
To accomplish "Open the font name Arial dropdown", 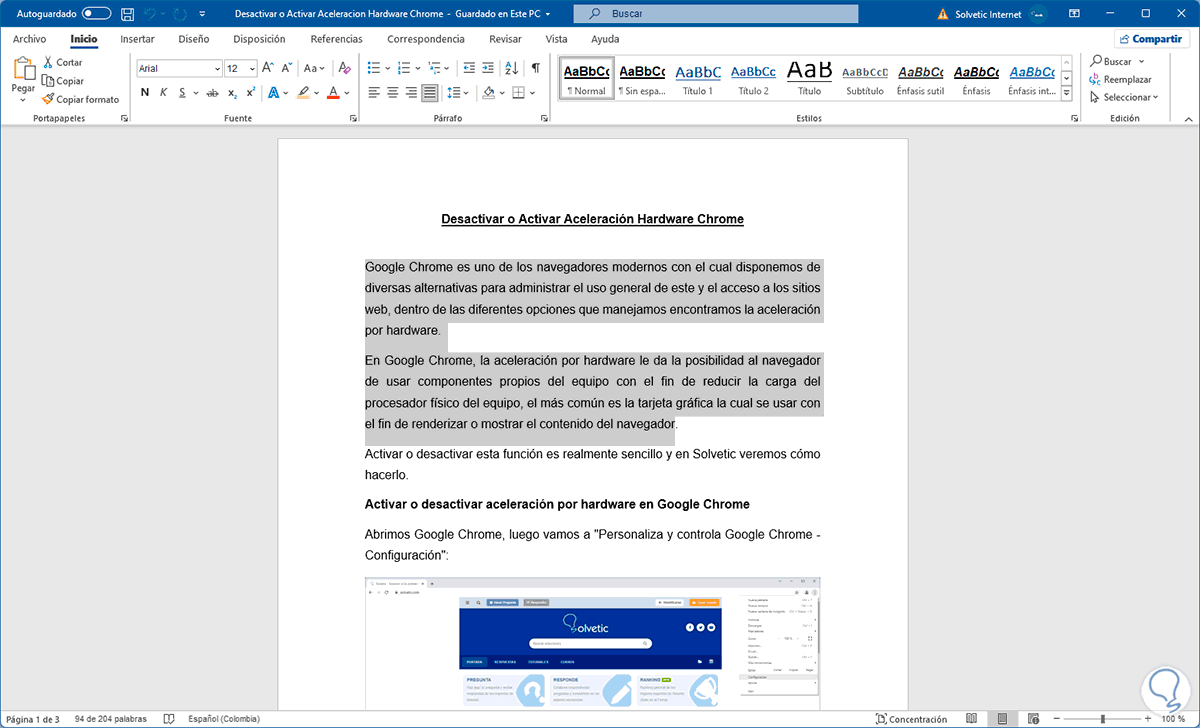I will coord(217,68).
